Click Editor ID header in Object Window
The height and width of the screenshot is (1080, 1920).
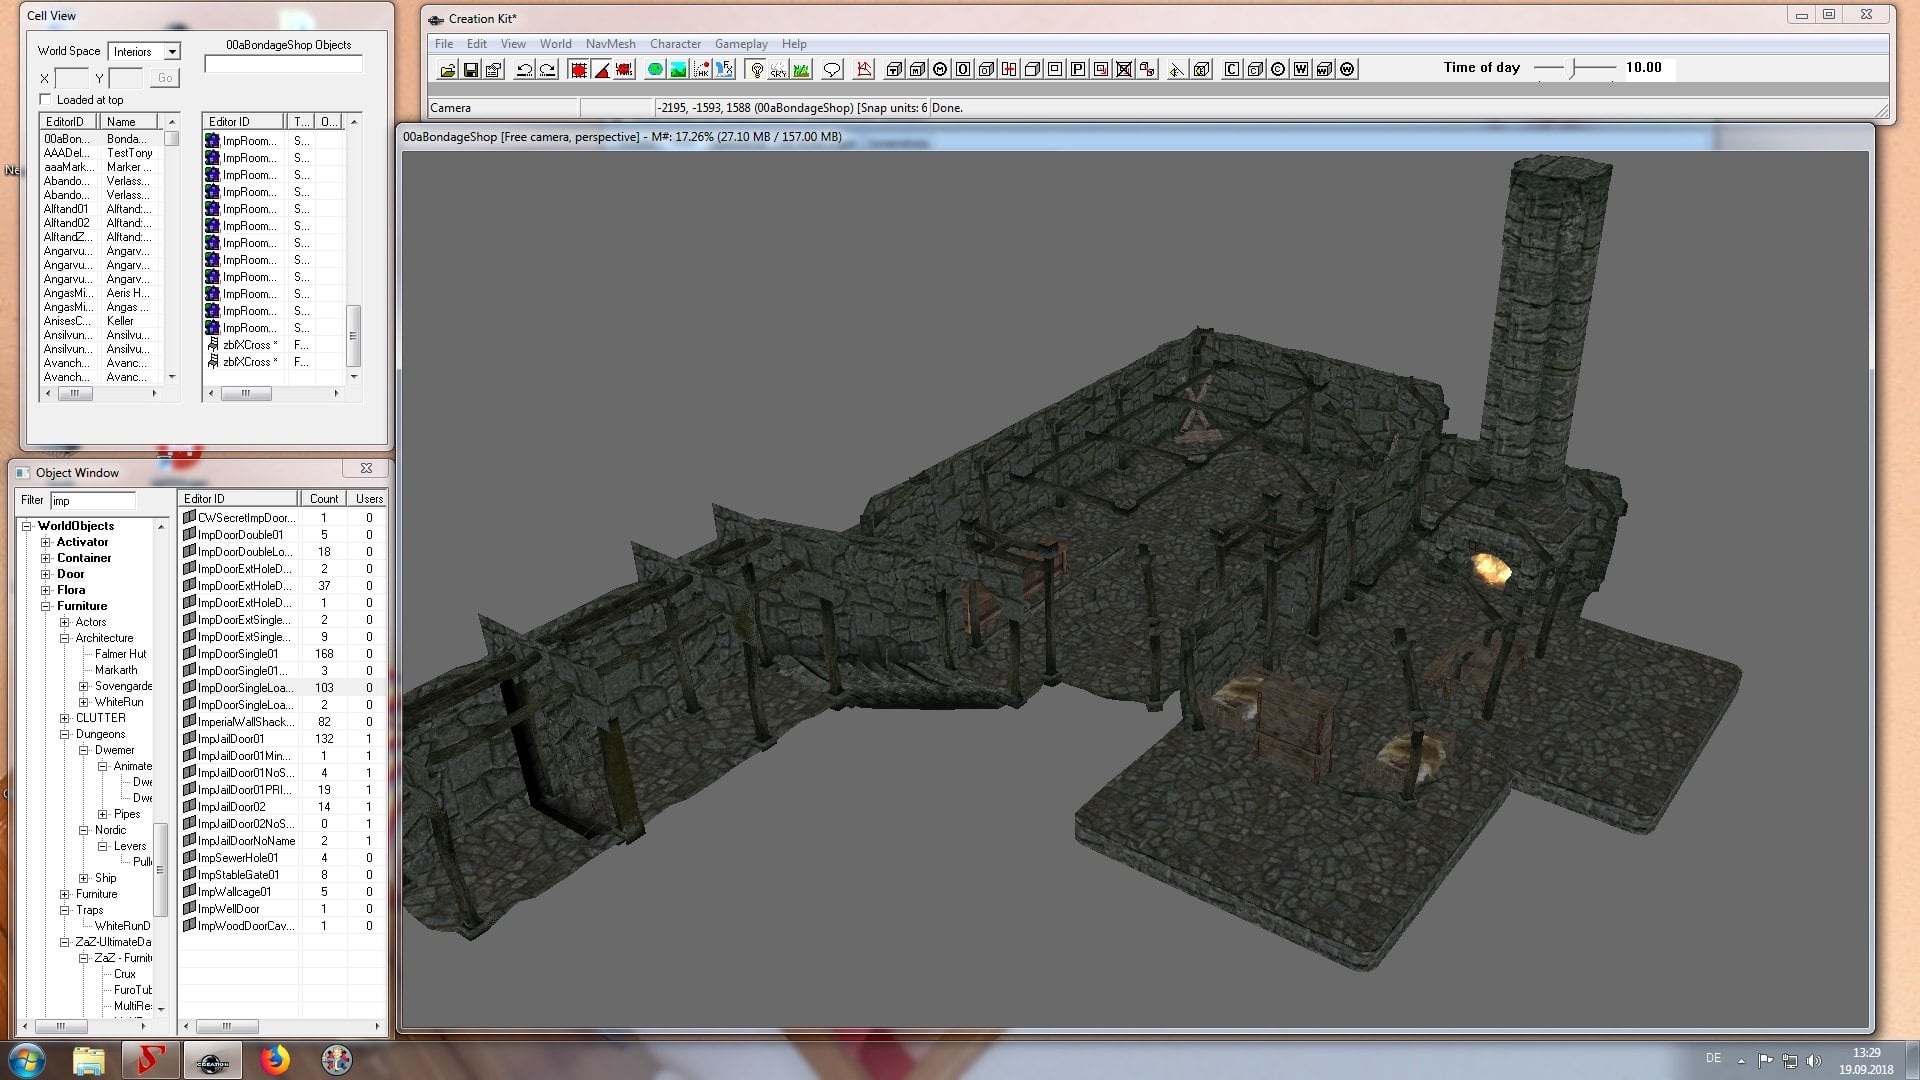coord(239,499)
